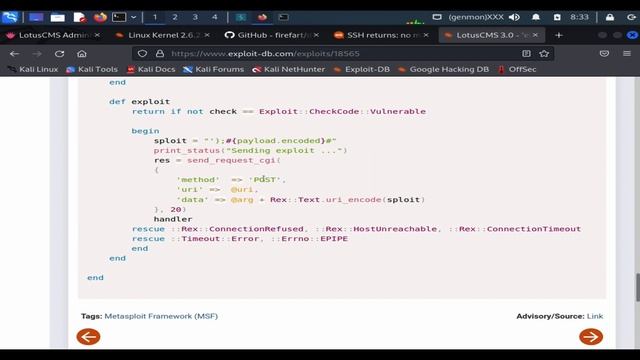
Task: Open the Firefox hamburger menu
Action: point(627,53)
